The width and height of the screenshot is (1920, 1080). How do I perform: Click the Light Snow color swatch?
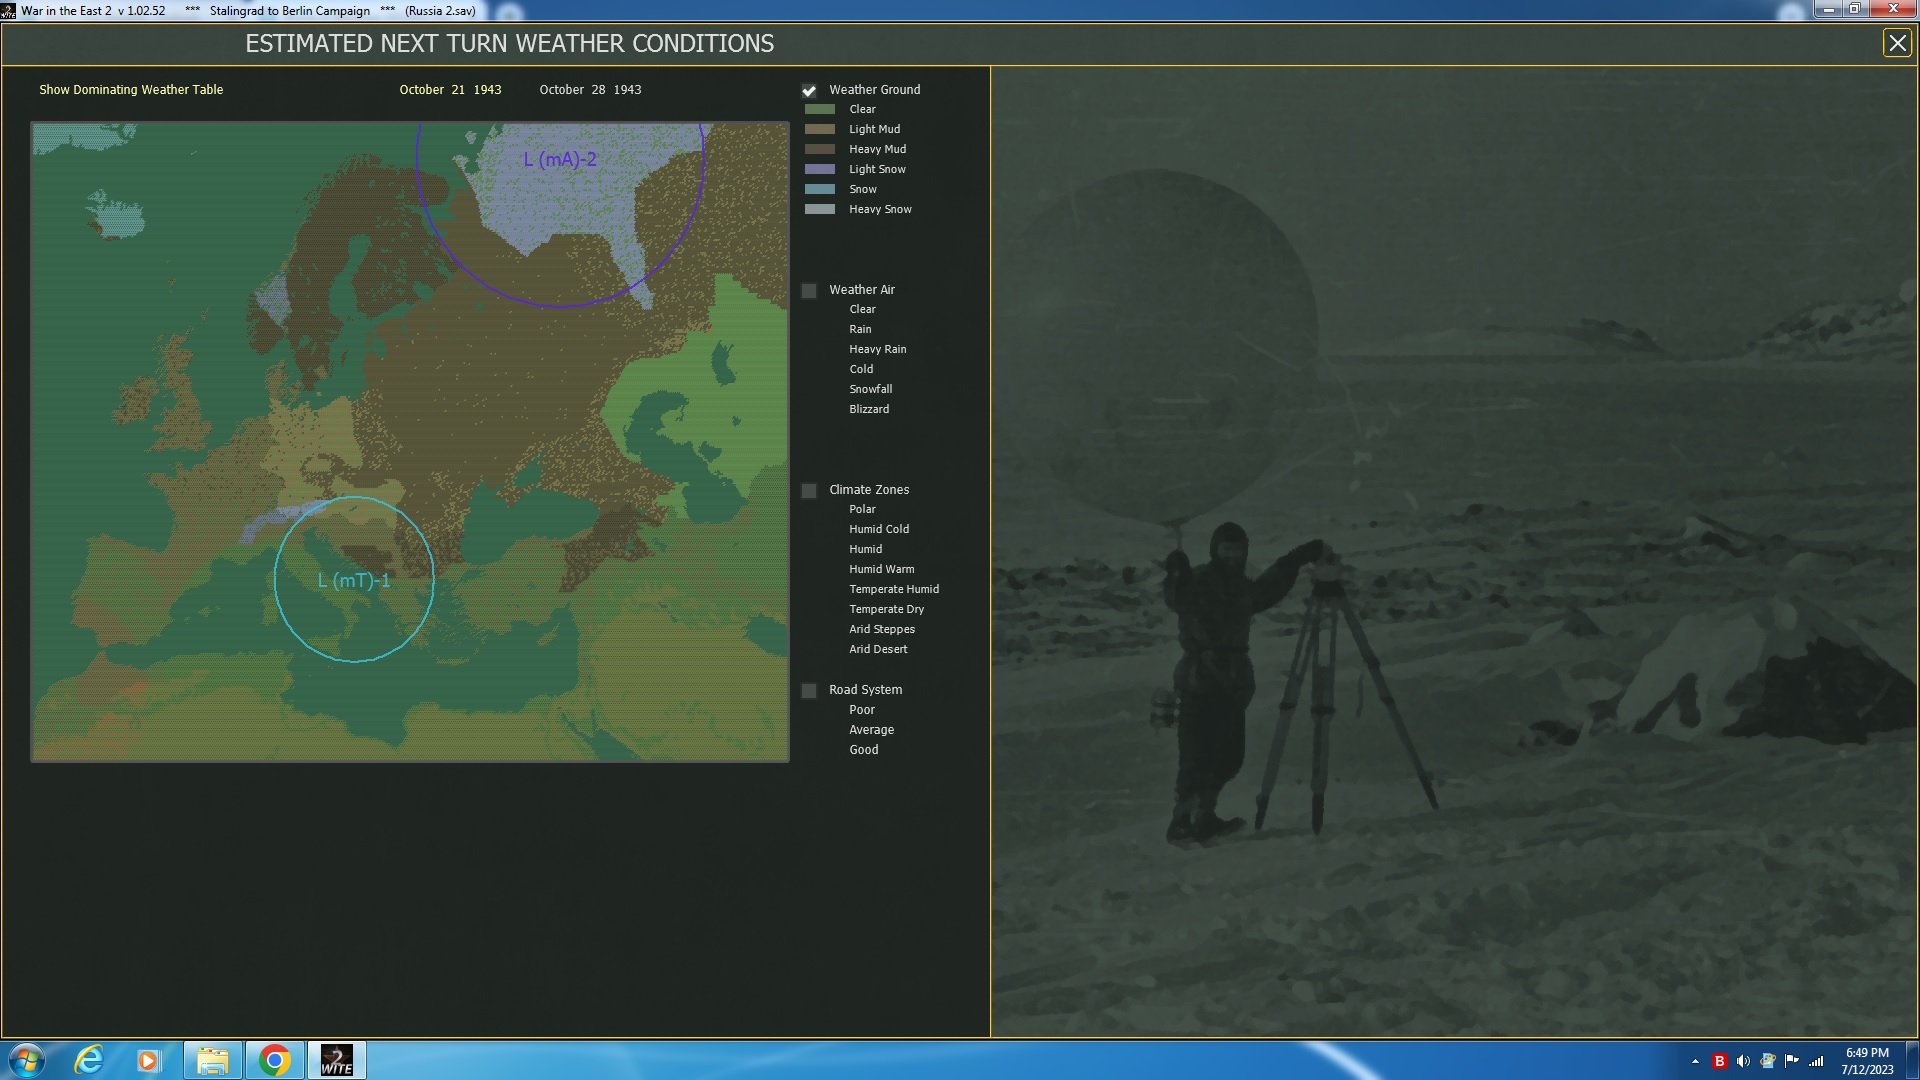tap(820, 169)
